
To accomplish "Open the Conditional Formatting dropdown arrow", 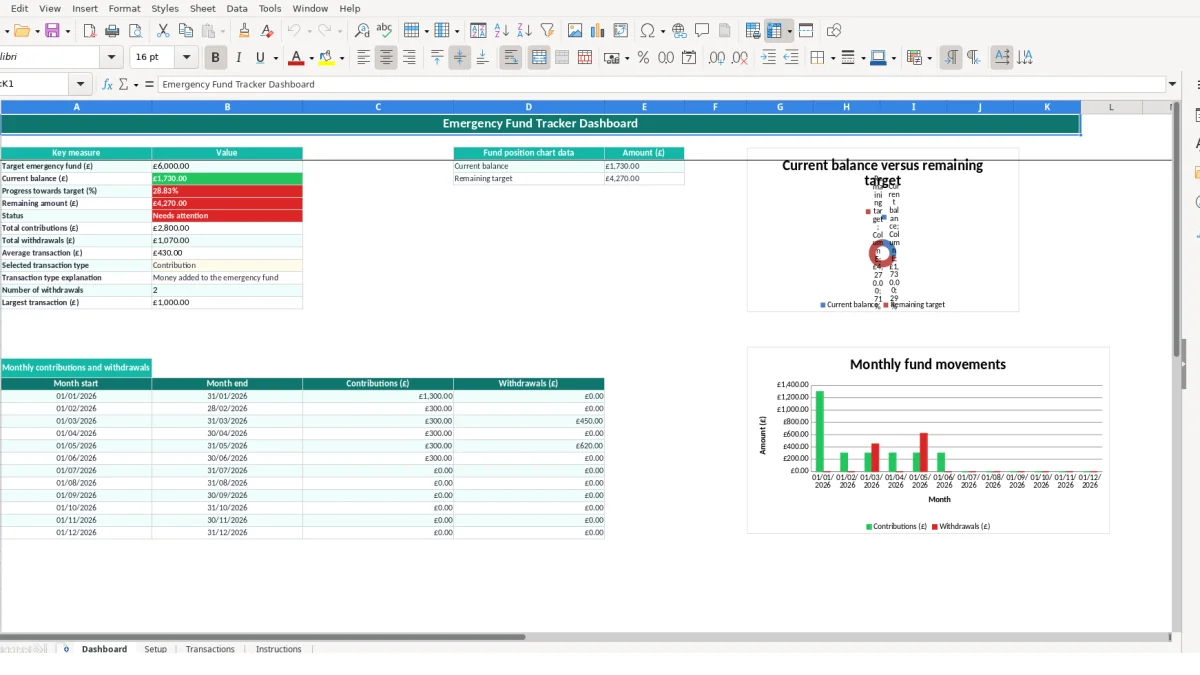I will coord(930,58).
